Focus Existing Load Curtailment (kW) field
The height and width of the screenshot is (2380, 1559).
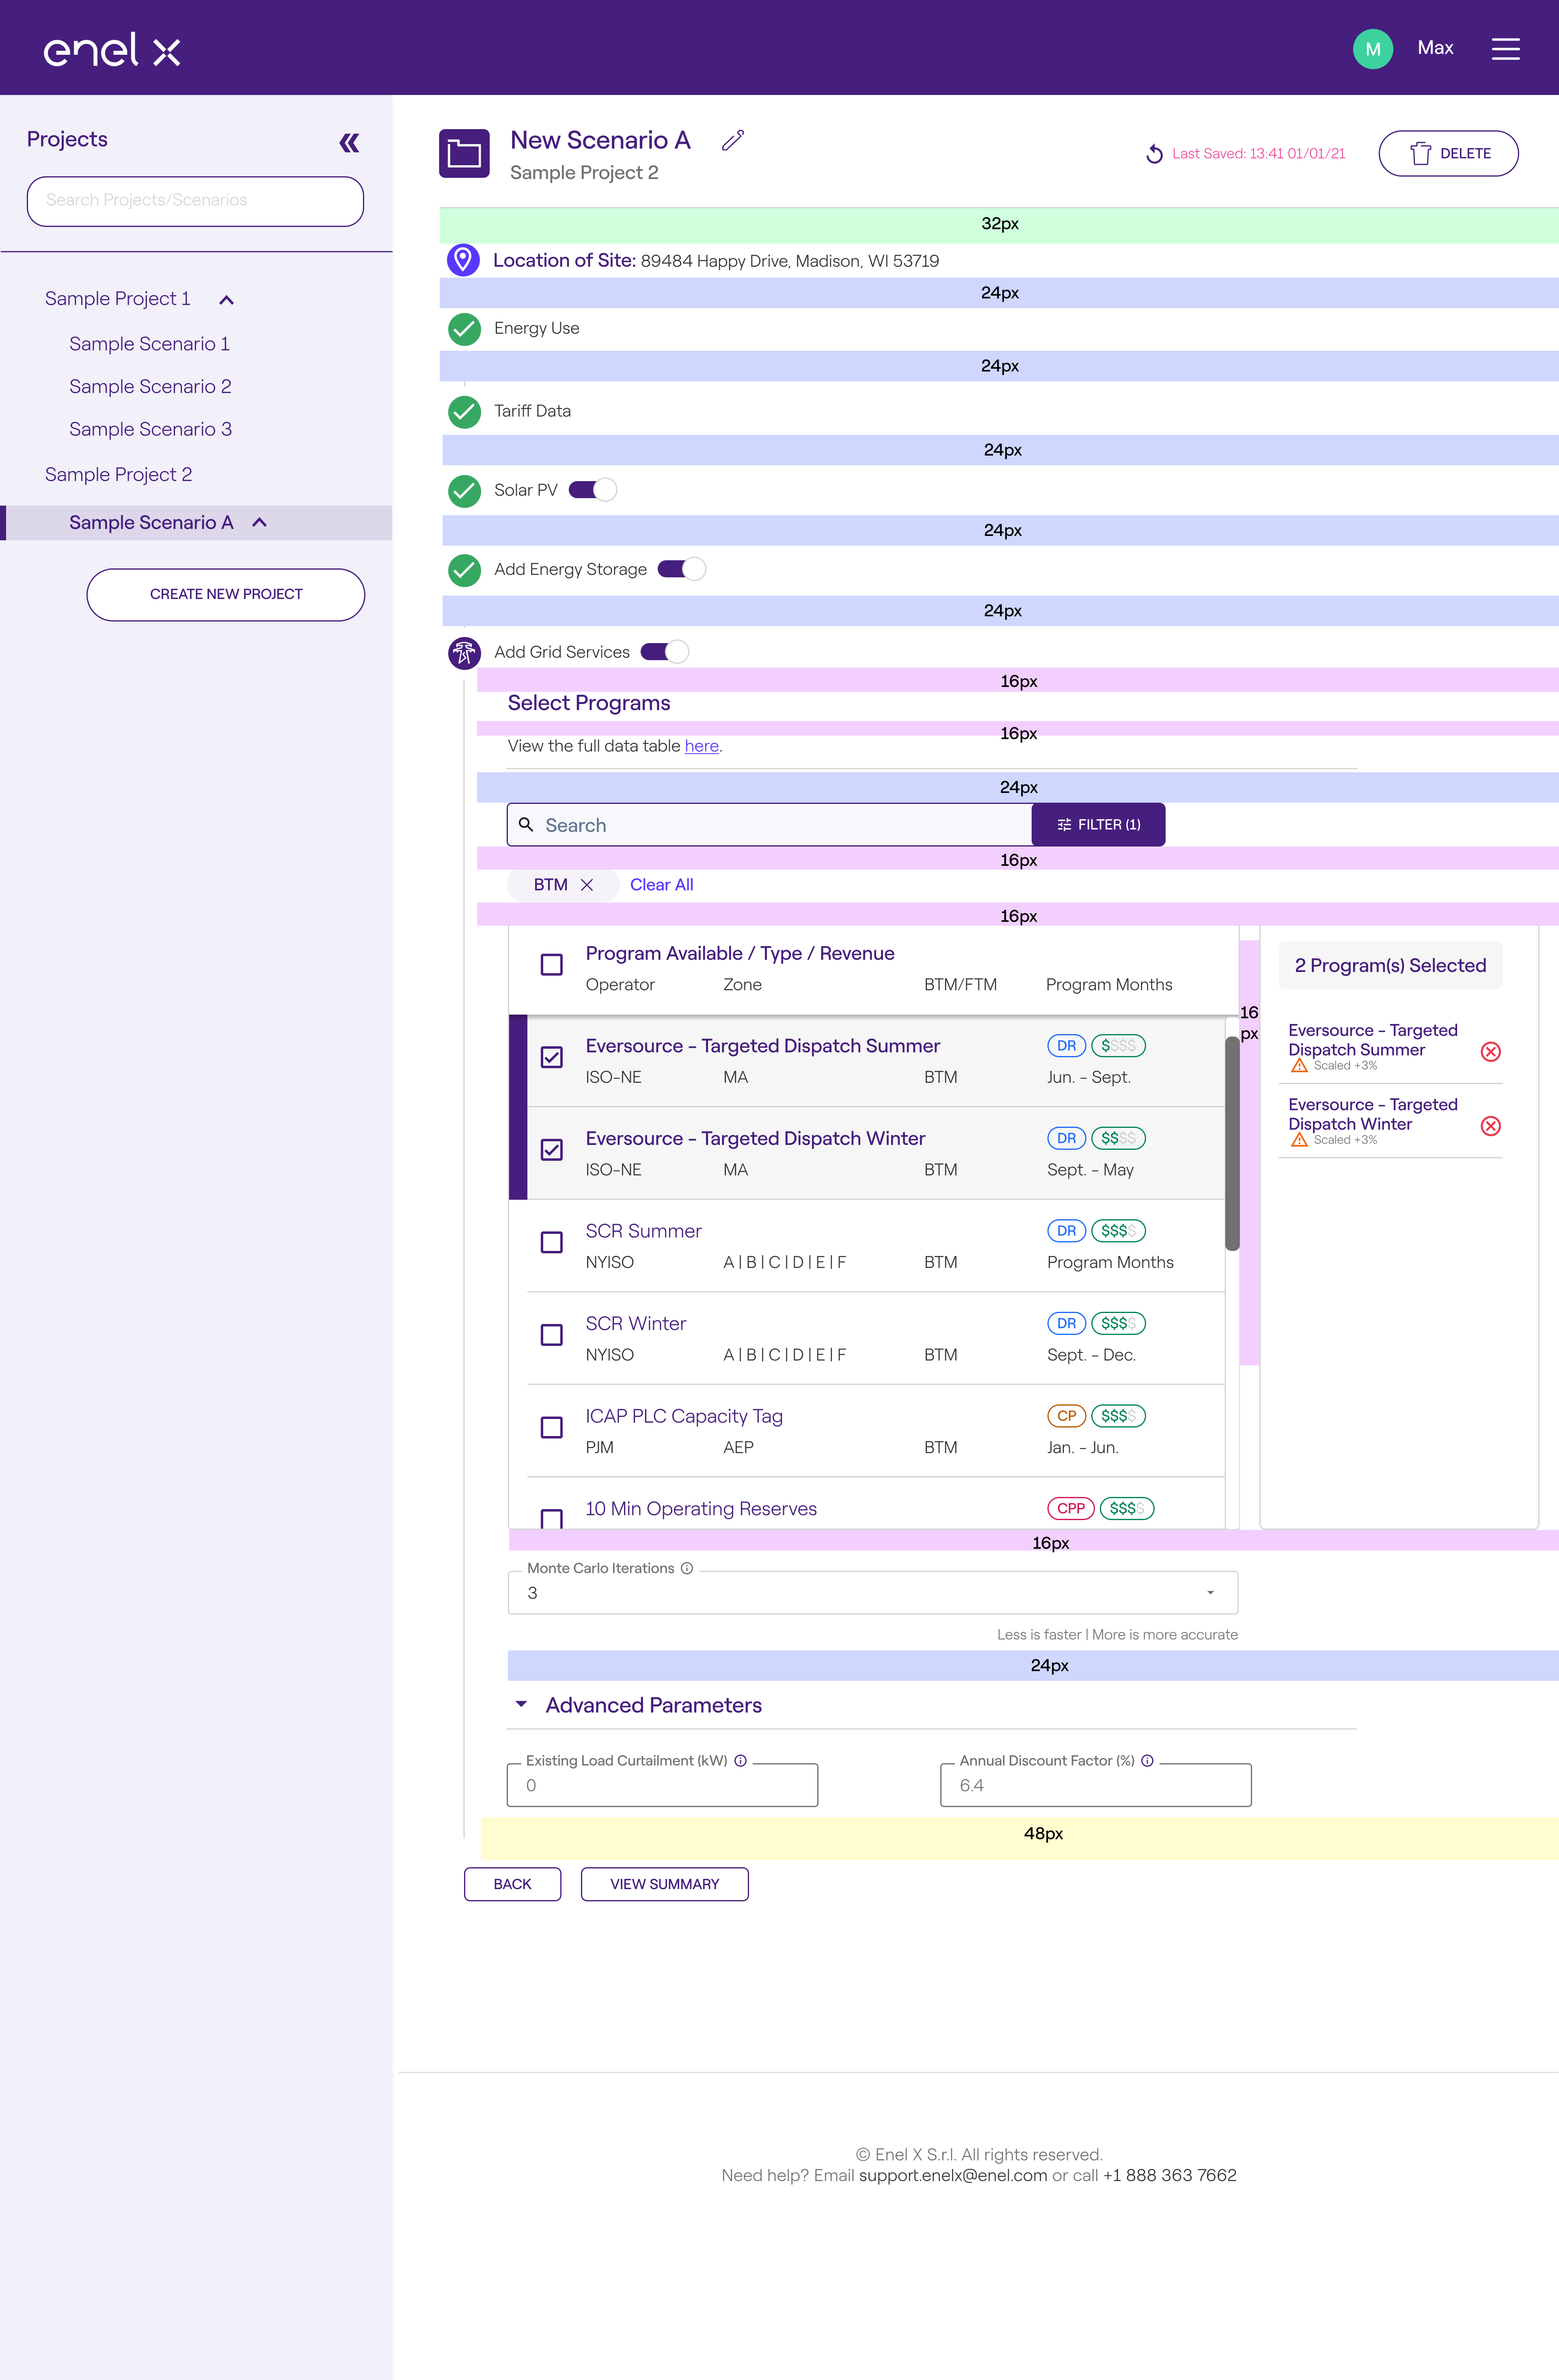pos(662,1785)
